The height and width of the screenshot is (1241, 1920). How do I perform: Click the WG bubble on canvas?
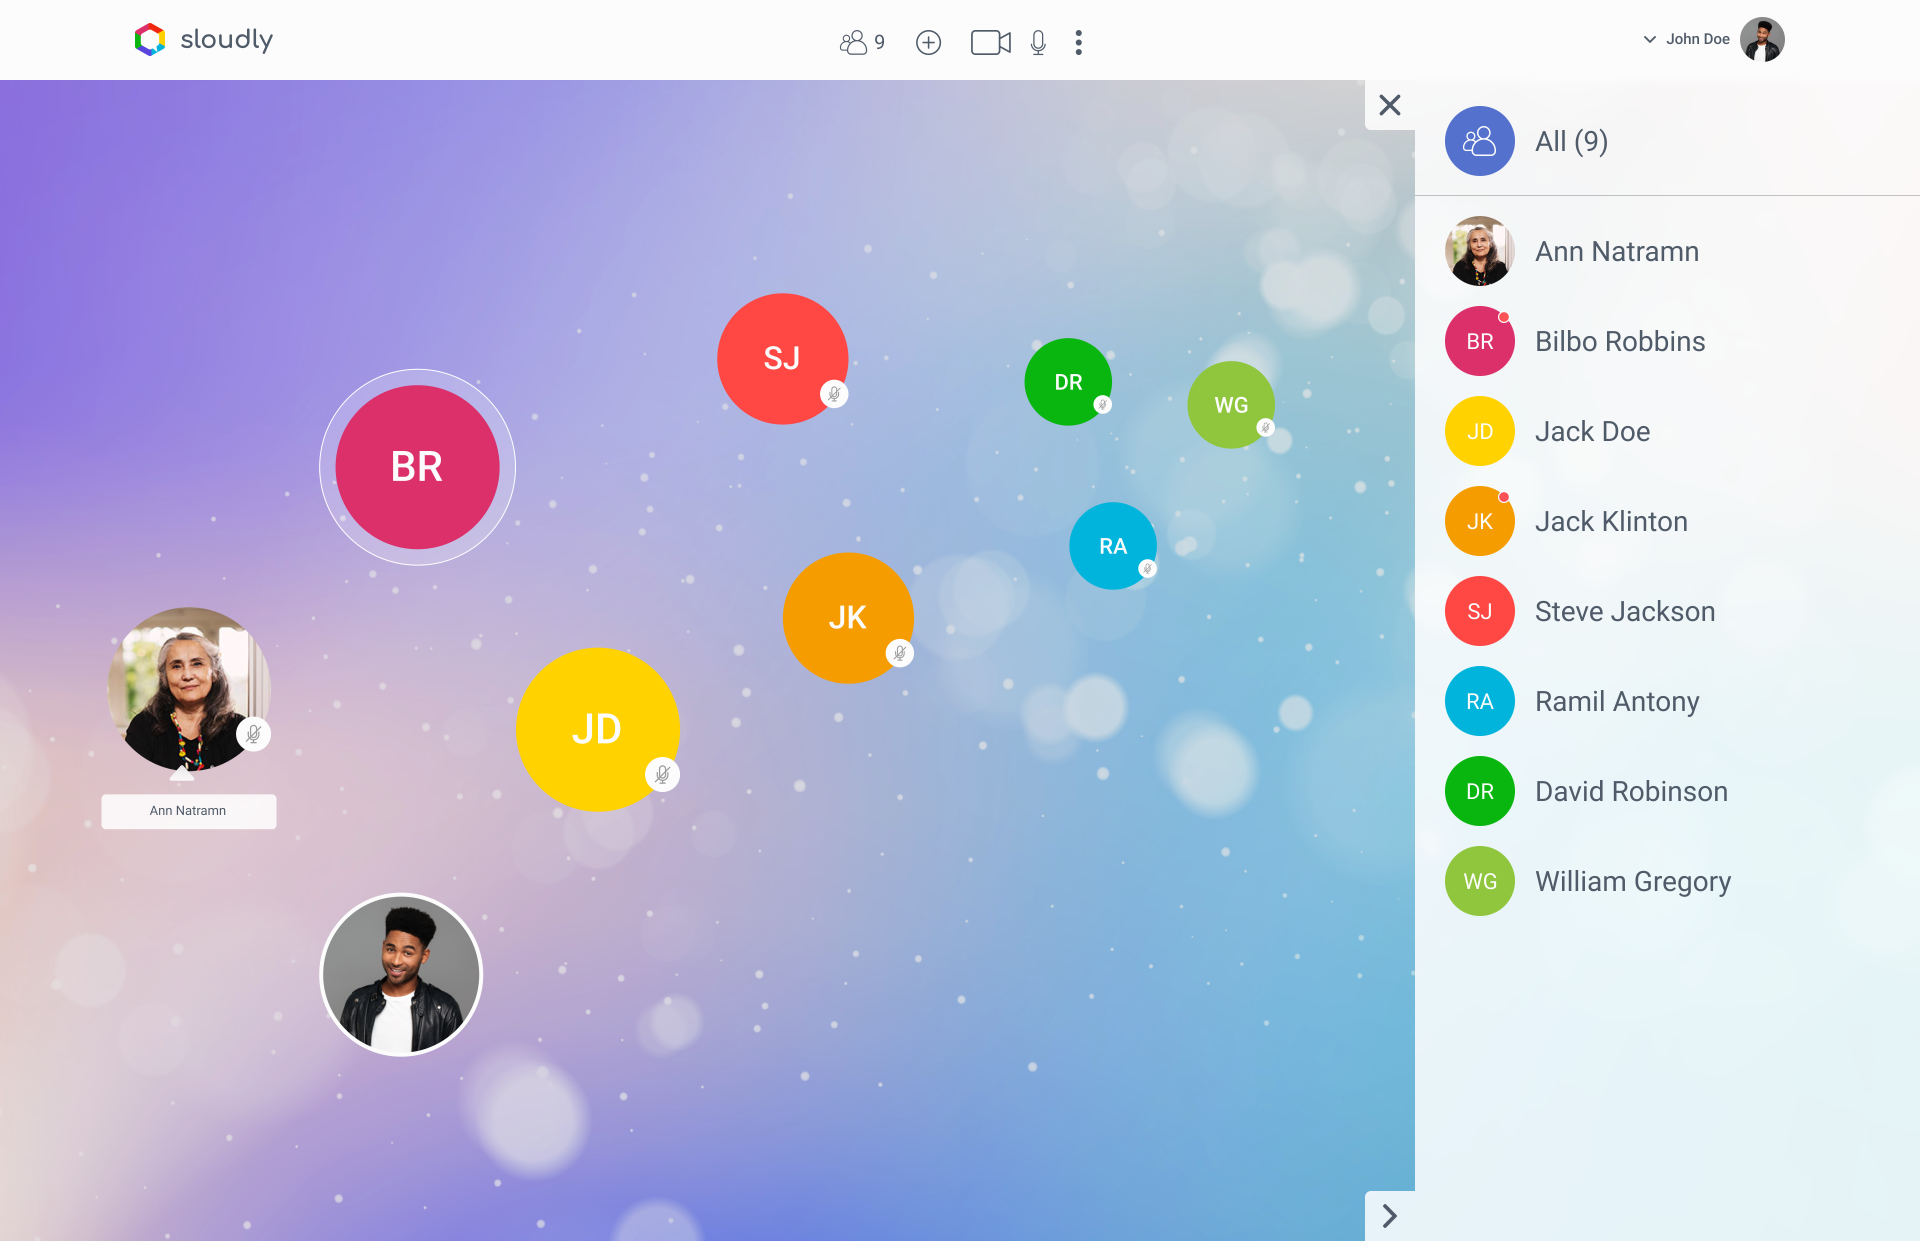[x=1231, y=405]
